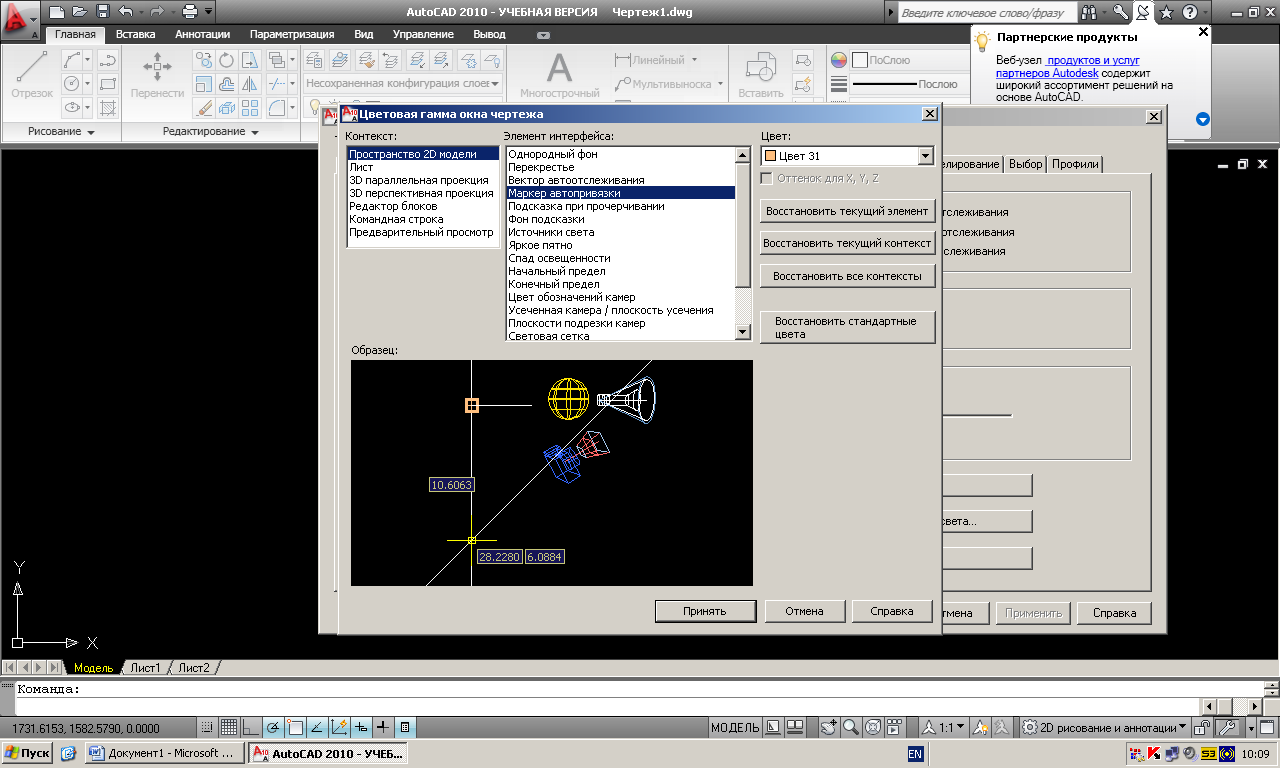Expand the Редактирование panel
Image resolution: width=1280 pixels, height=768 pixels.
coord(210,132)
